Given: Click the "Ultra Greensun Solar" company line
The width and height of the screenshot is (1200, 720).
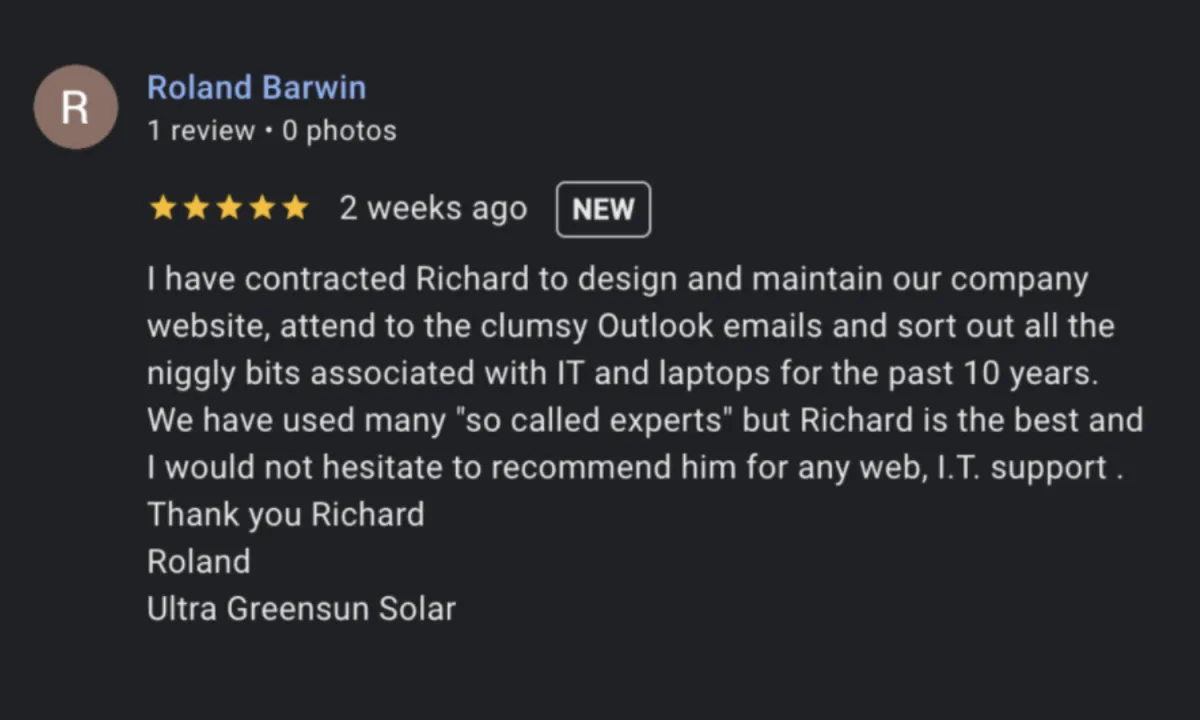Looking at the screenshot, I should pos(301,608).
